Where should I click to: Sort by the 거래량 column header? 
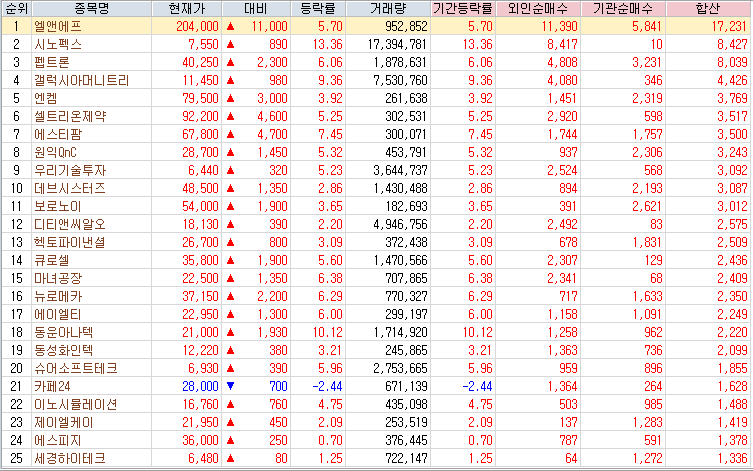coord(388,8)
